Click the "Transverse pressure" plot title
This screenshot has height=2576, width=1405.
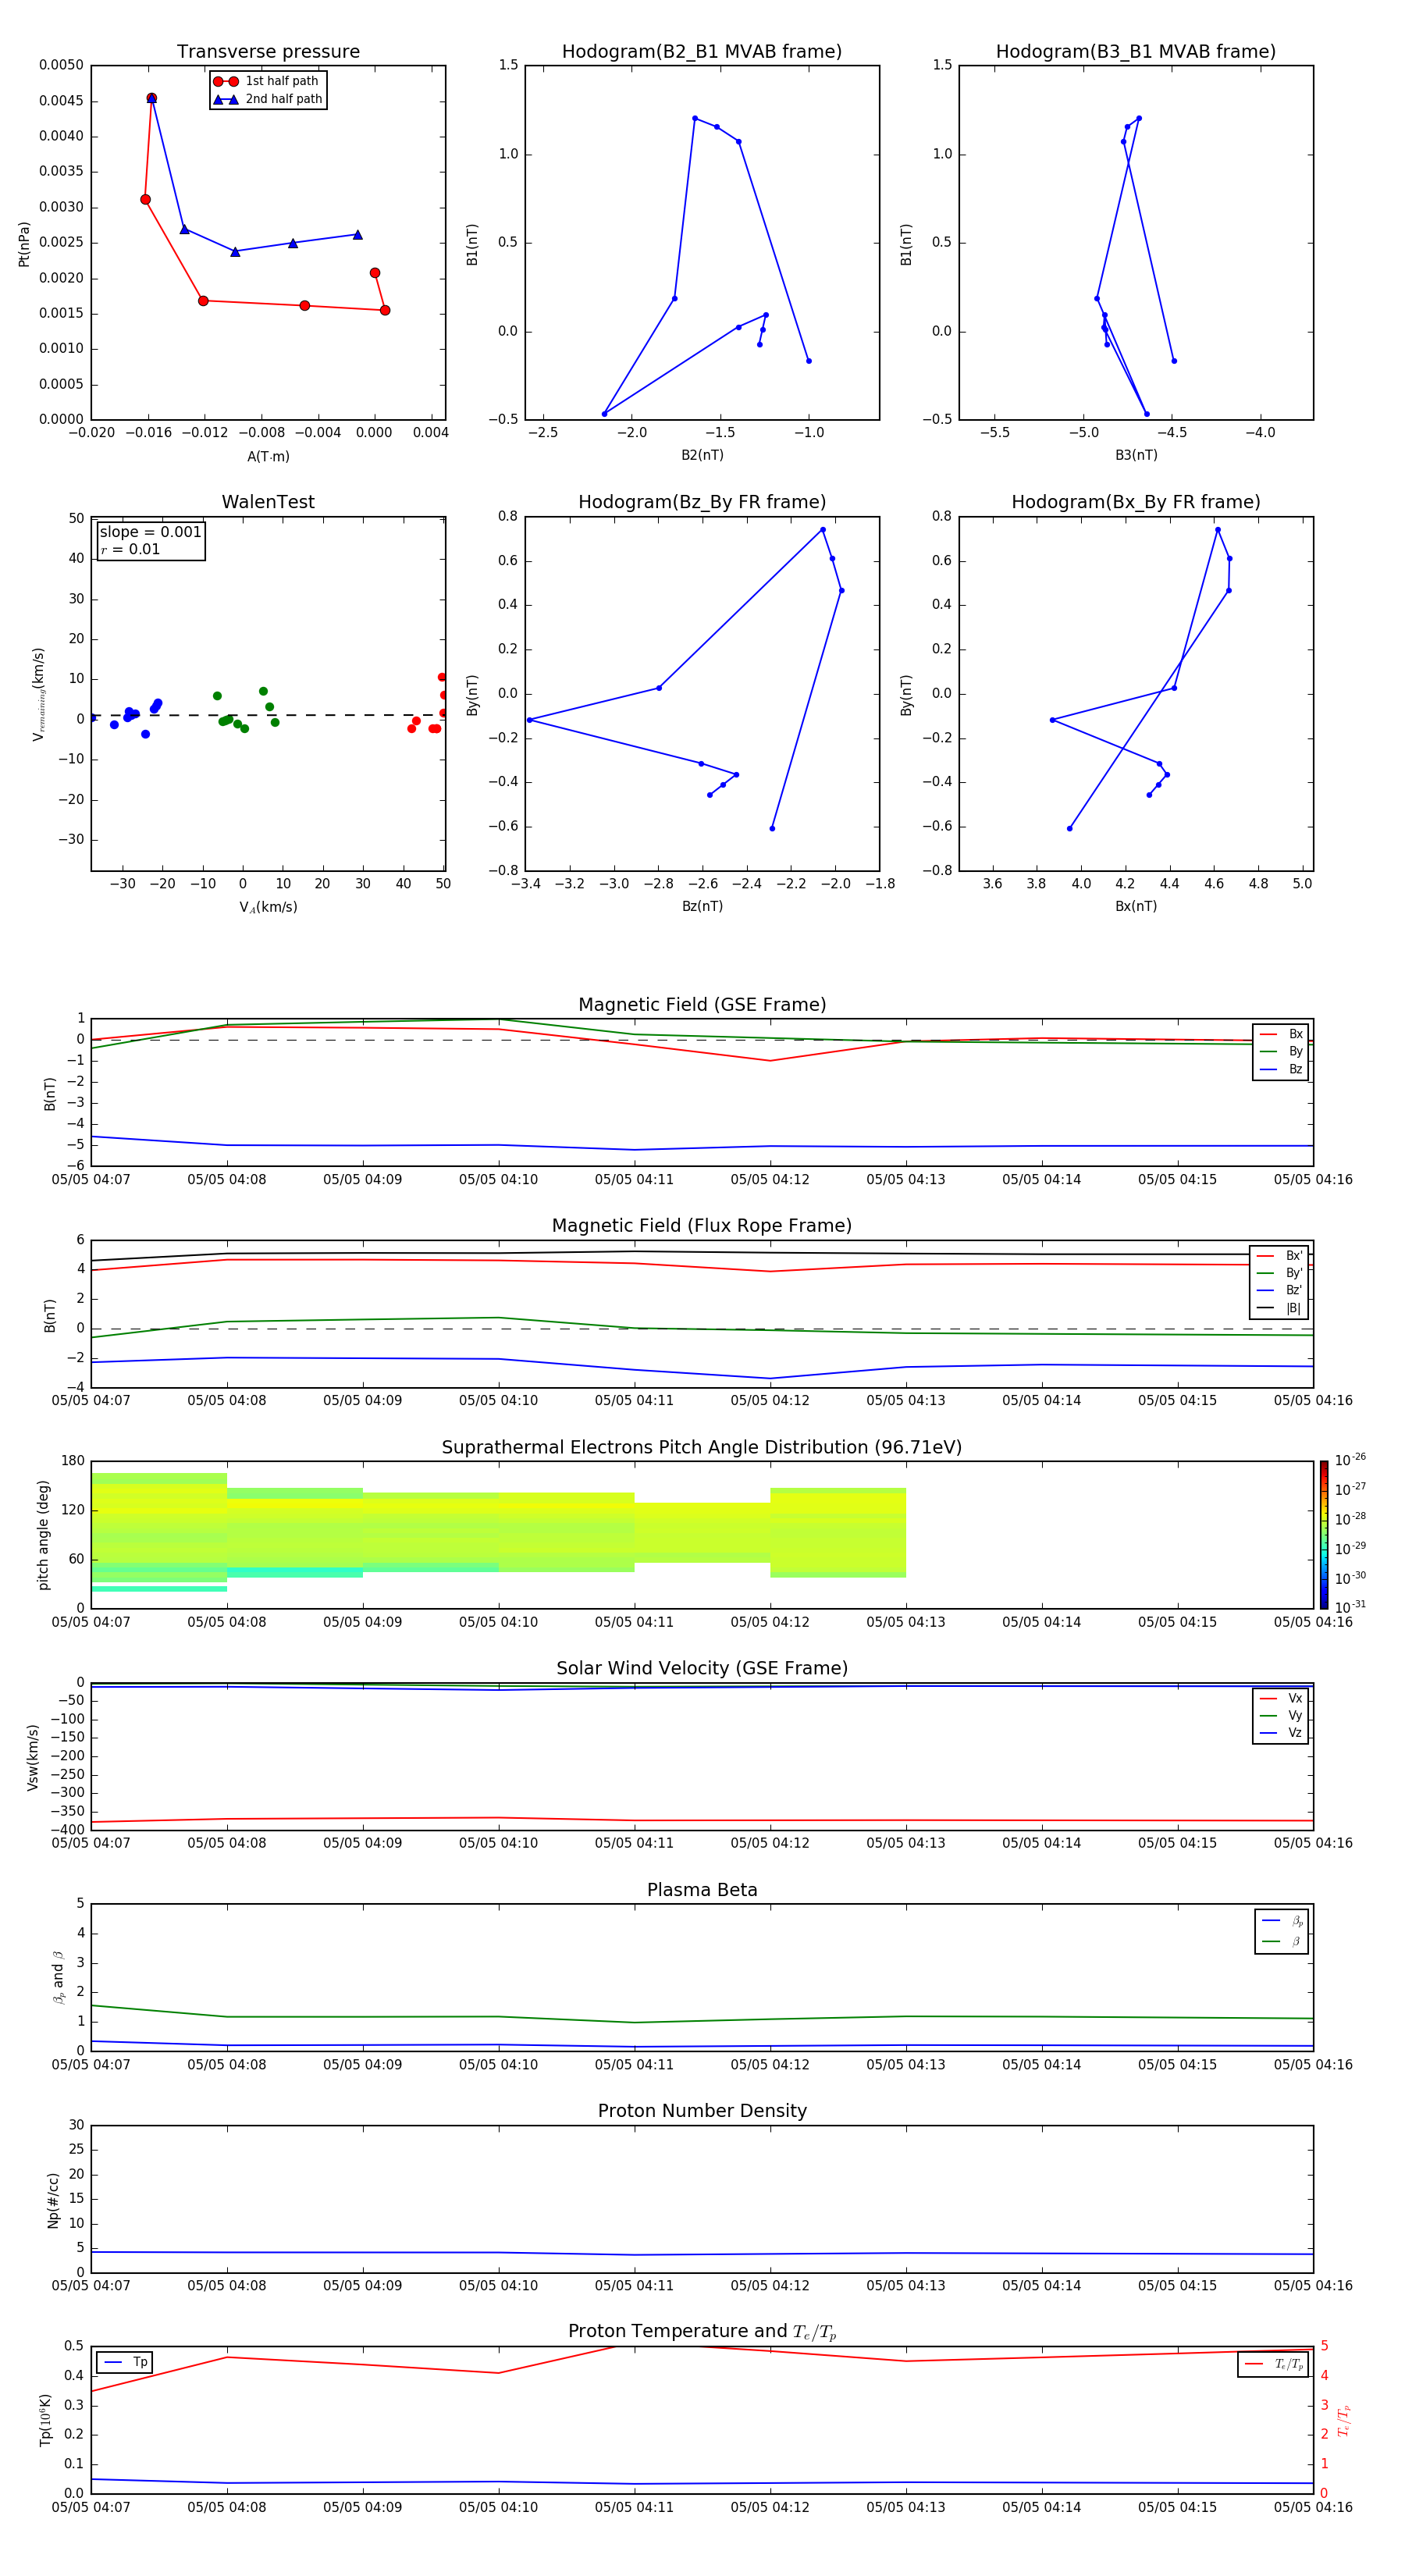(x=268, y=52)
